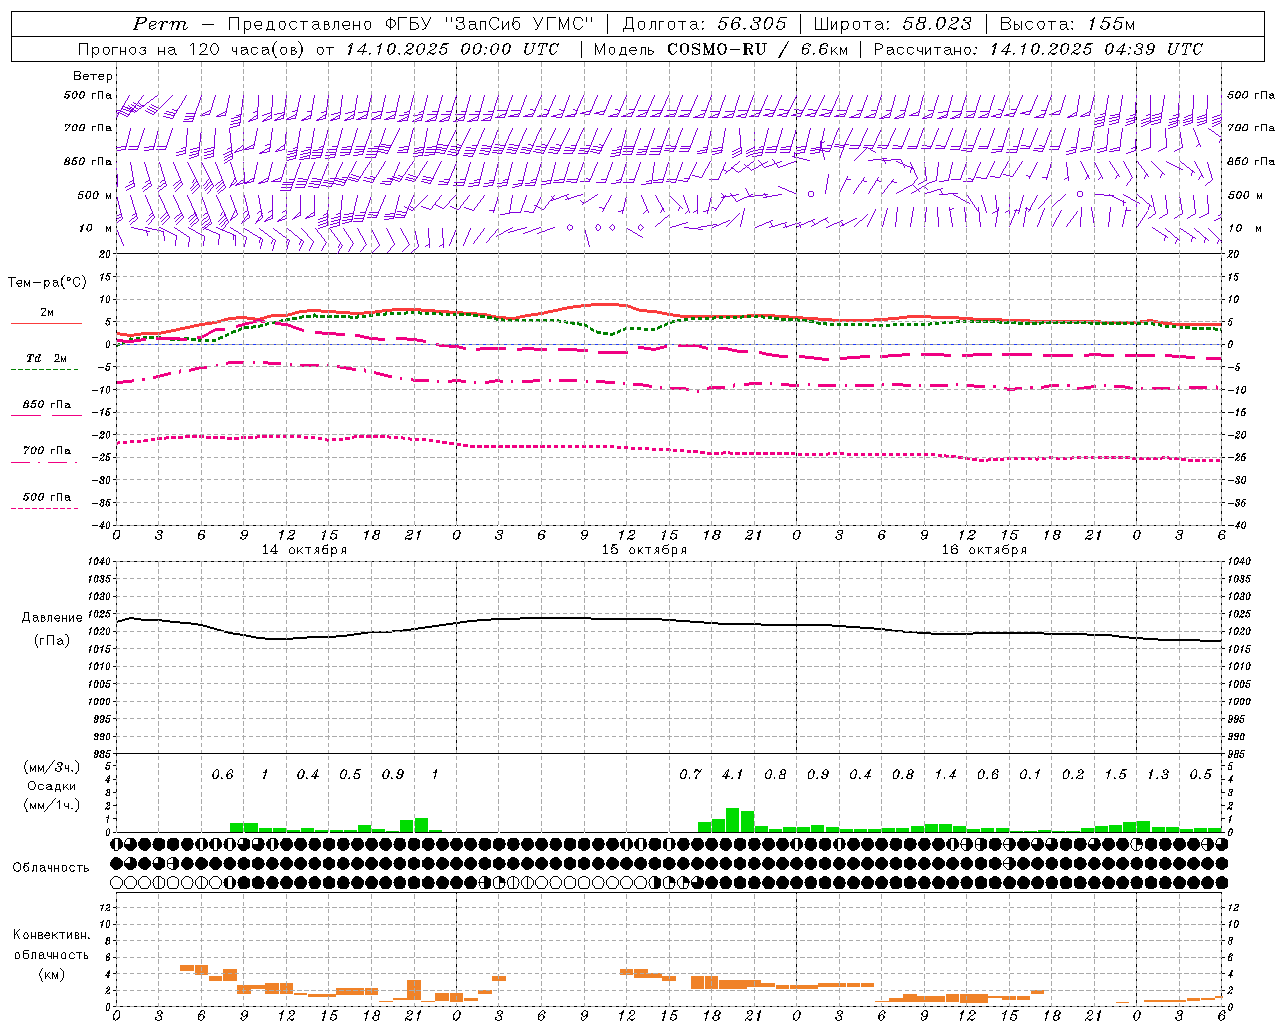Click the "15 октября" date label
Screen dimensions: 1280x1024
click(x=644, y=550)
